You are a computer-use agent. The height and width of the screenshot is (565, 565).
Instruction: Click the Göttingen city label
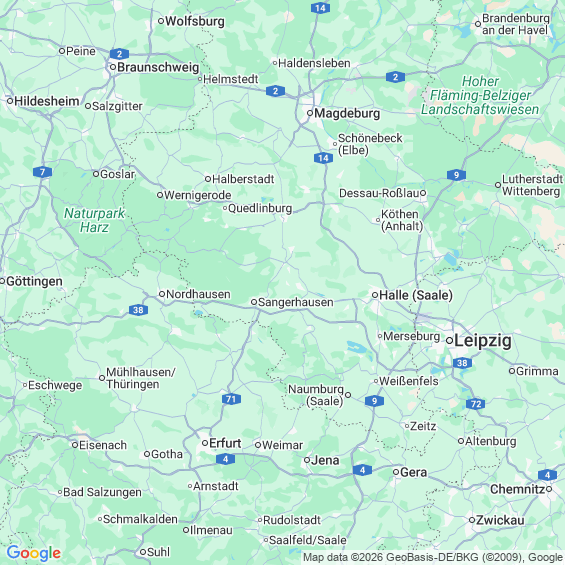point(34,281)
